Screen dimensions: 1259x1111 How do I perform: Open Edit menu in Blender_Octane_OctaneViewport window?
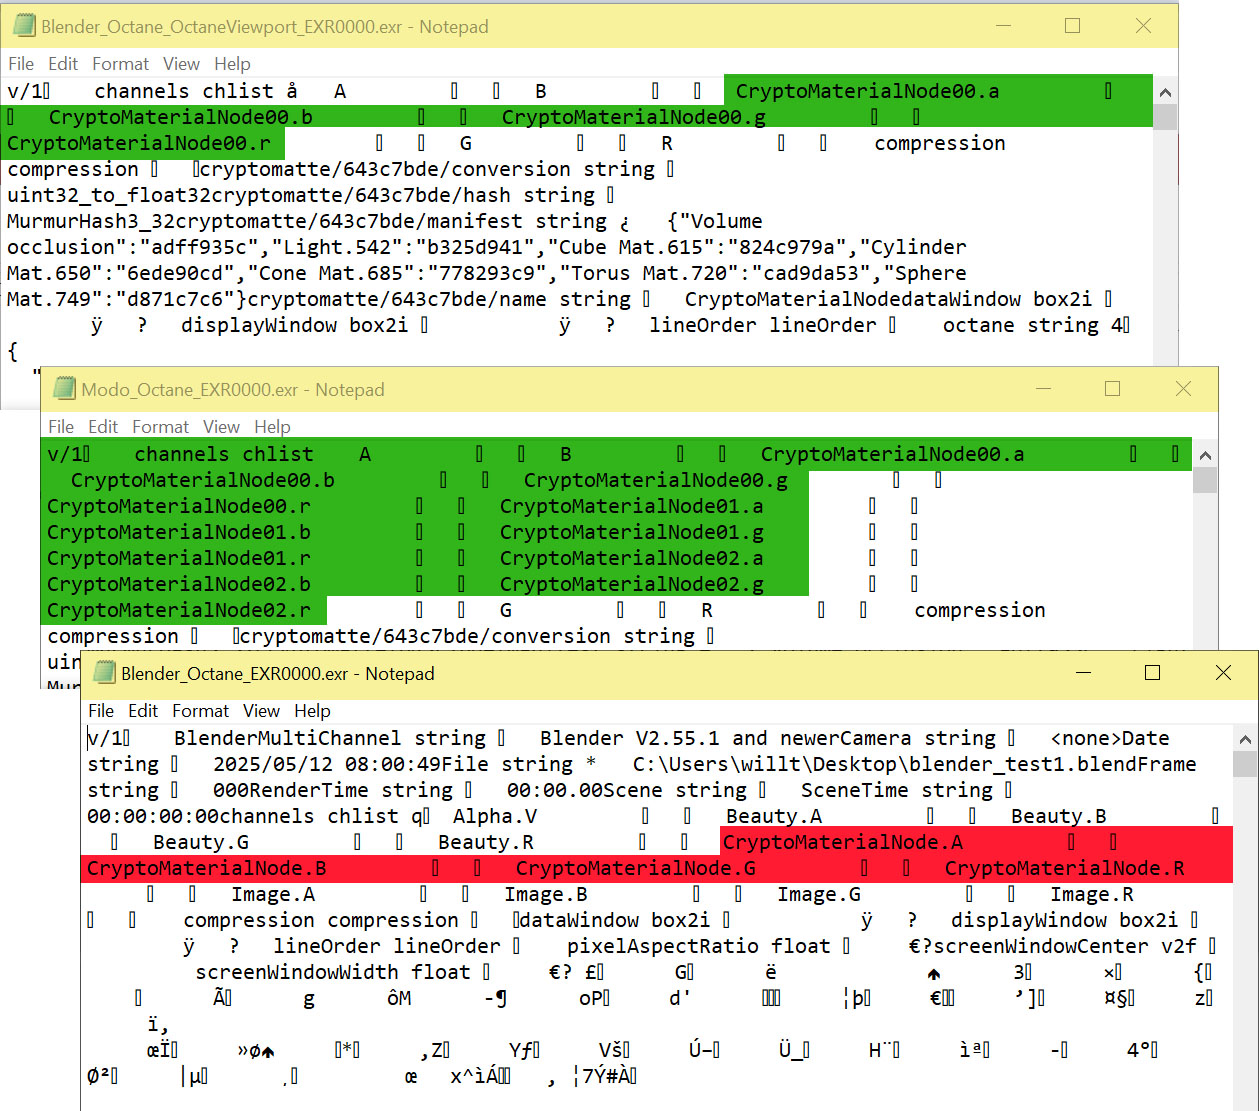[x=63, y=64]
